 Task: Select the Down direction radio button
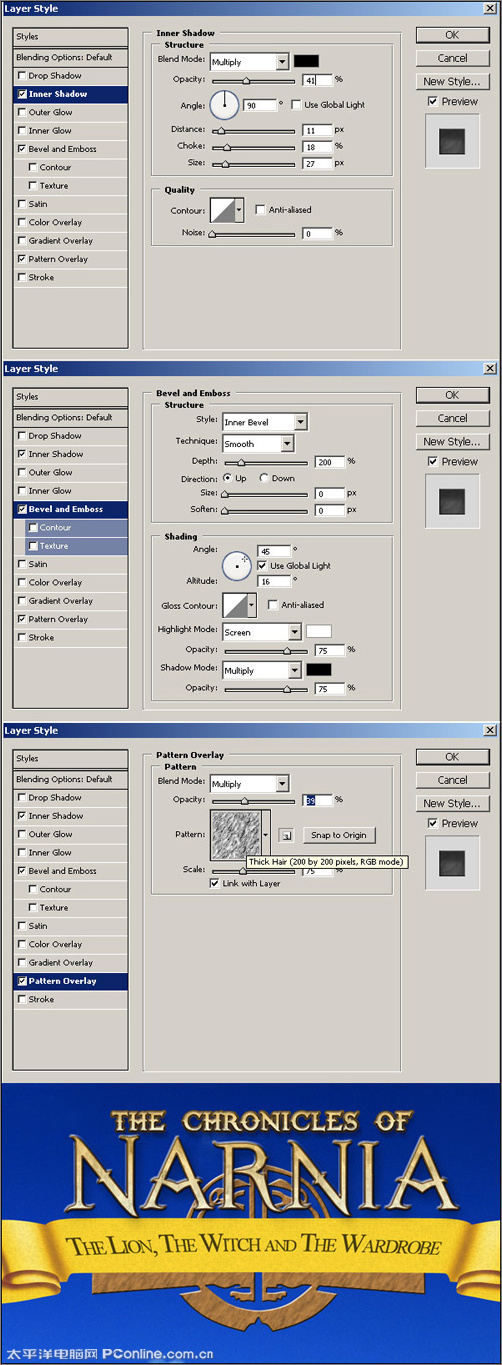[x=264, y=478]
